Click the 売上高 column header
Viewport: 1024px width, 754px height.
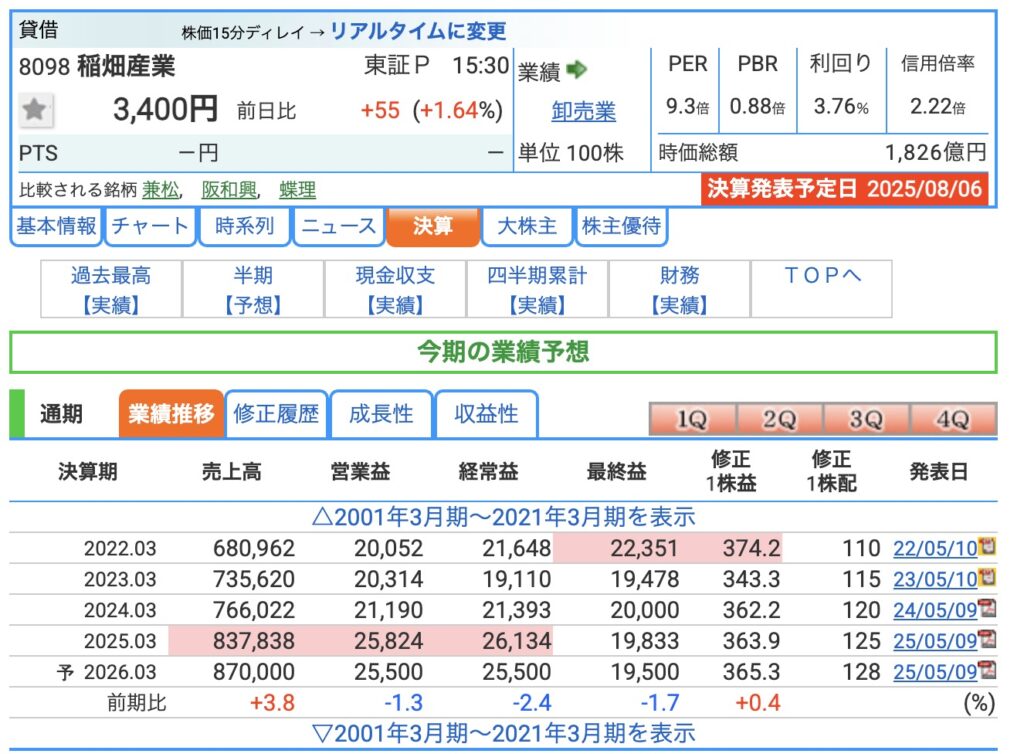pos(232,471)
